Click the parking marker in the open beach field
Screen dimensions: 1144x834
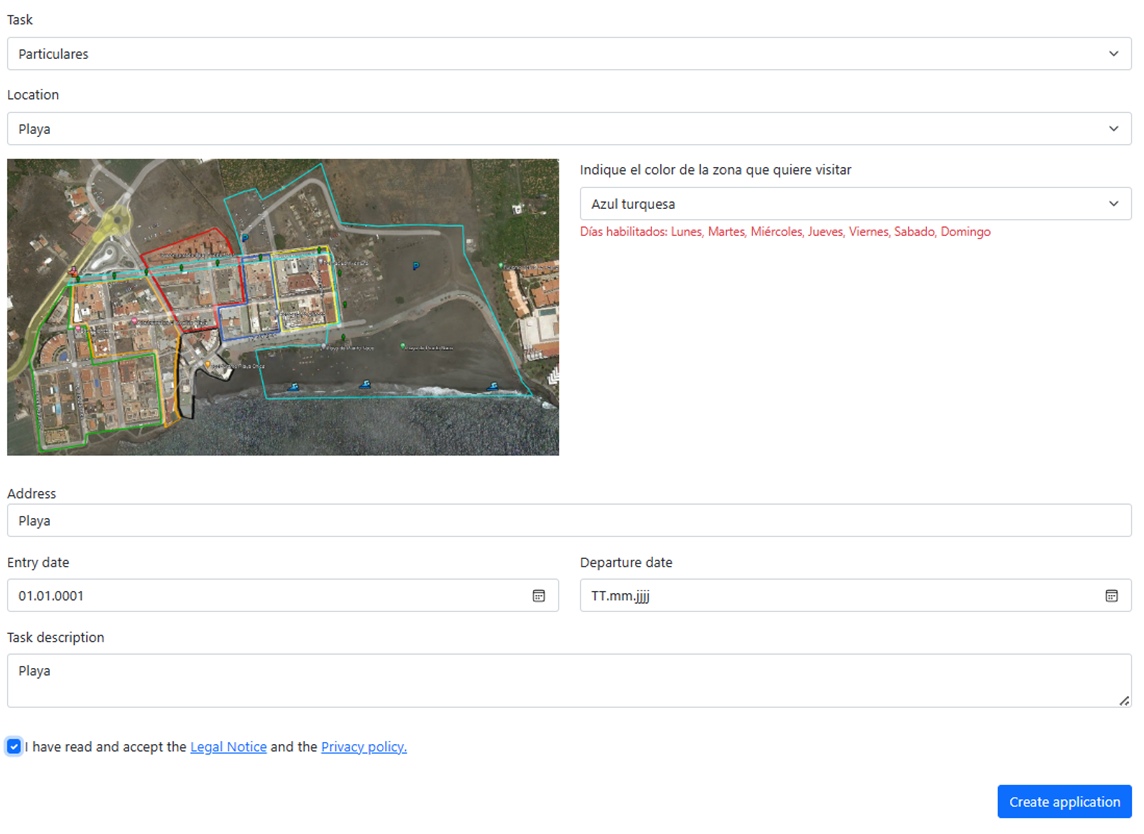[x=416, y=265]
